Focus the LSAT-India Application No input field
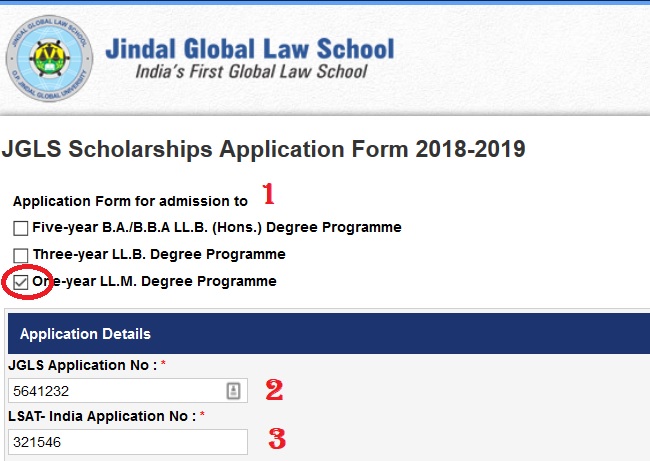650x461 pixels. [127, 441]
